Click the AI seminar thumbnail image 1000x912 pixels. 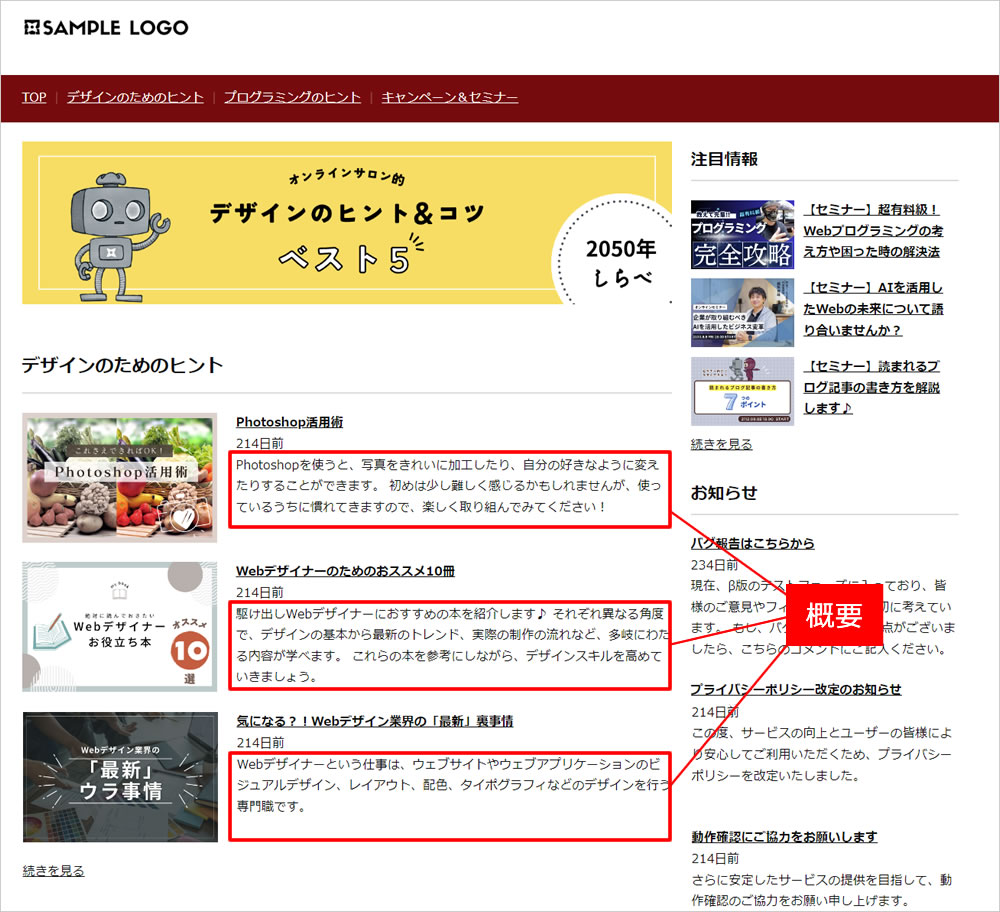pos(742,312)
